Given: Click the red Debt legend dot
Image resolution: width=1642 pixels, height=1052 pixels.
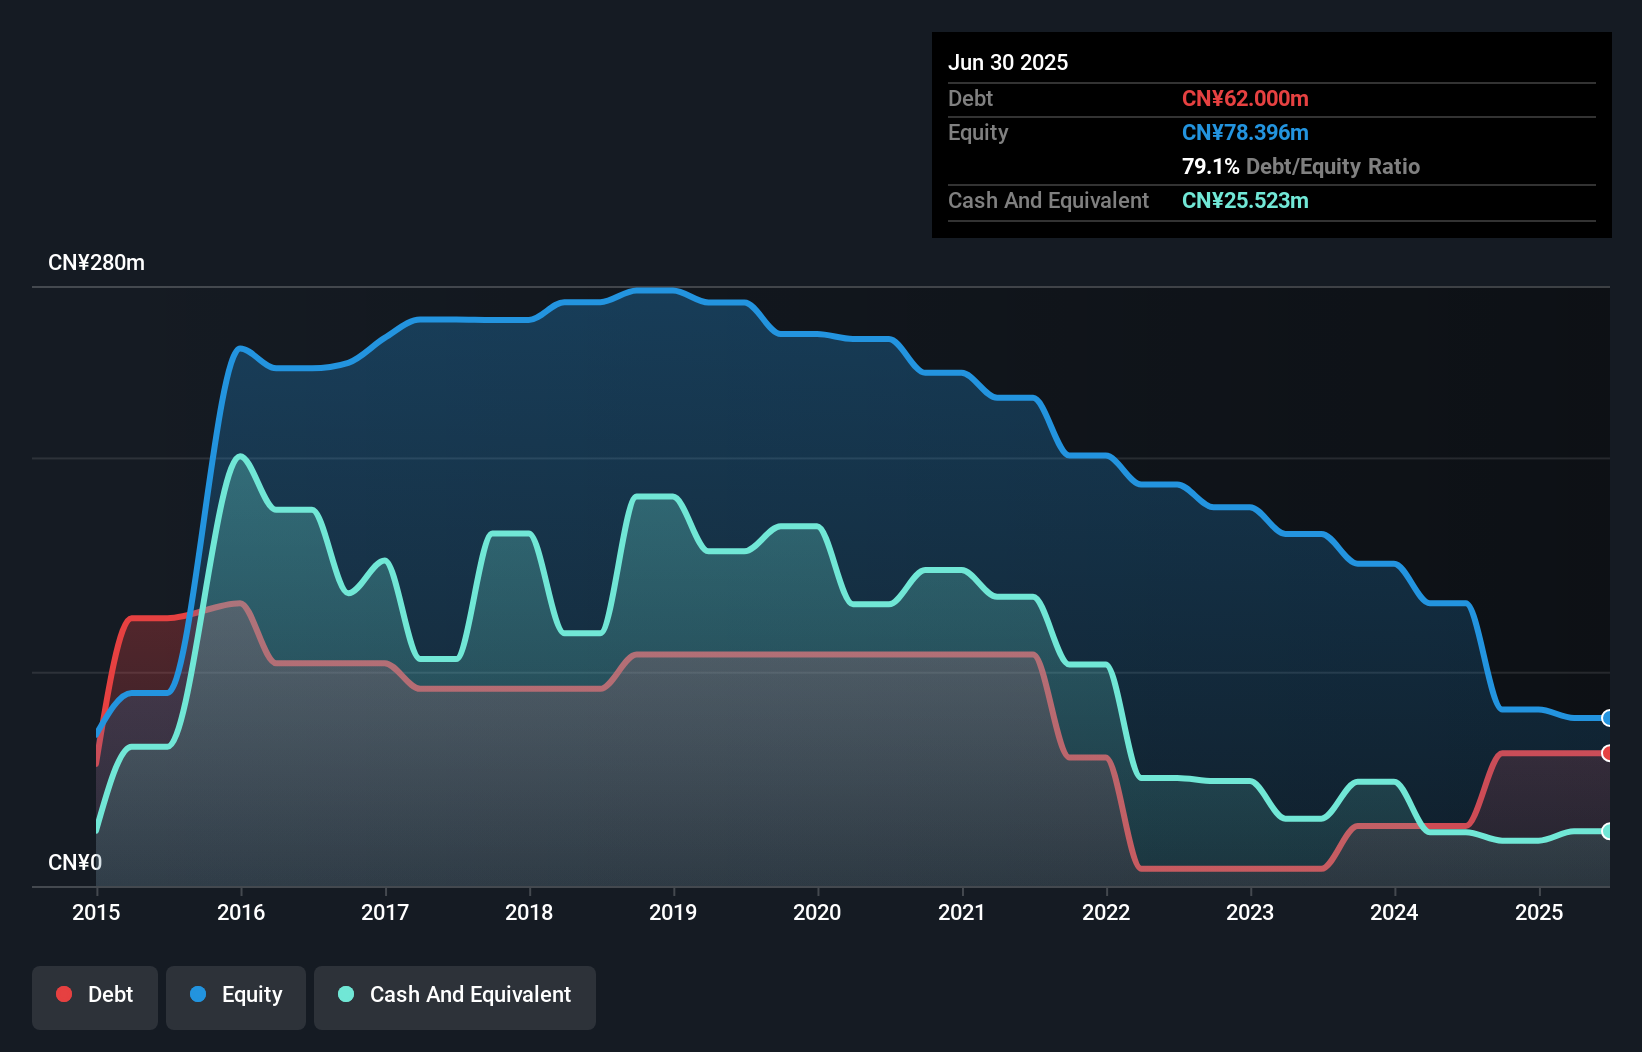Looking at the screenshot, I should click(64, 994).
